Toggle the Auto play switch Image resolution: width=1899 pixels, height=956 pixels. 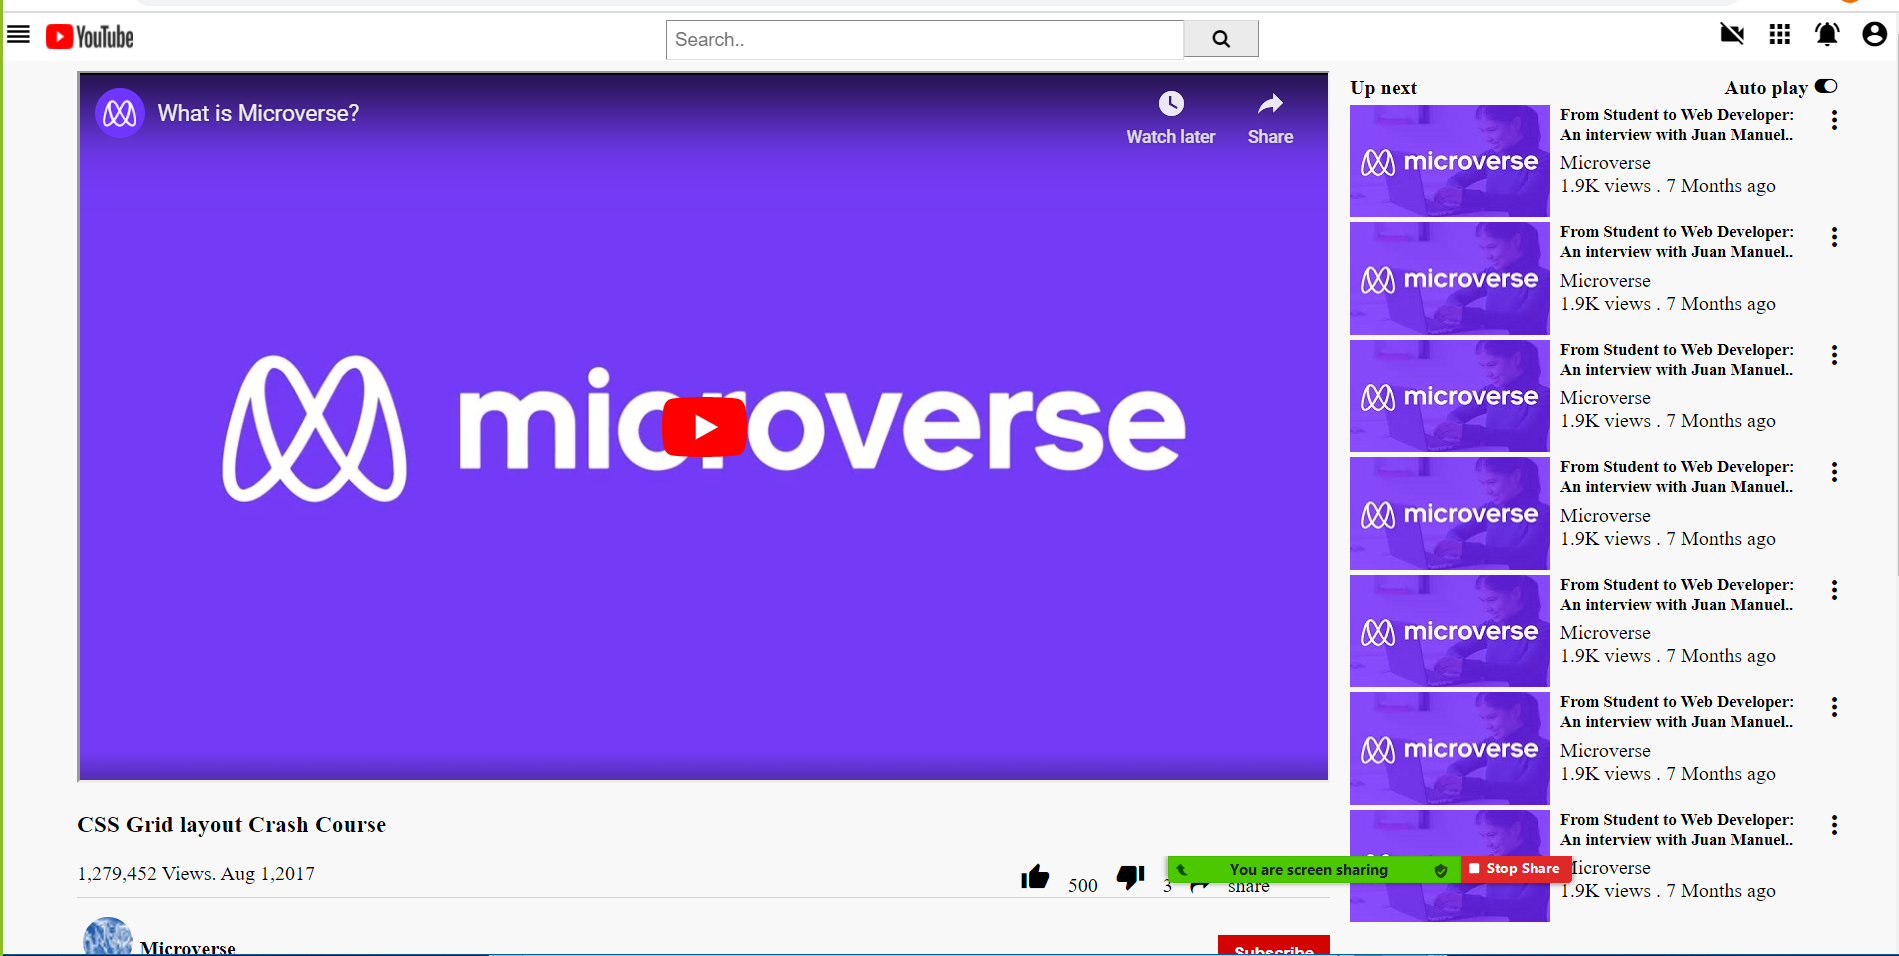[1826, 86]
